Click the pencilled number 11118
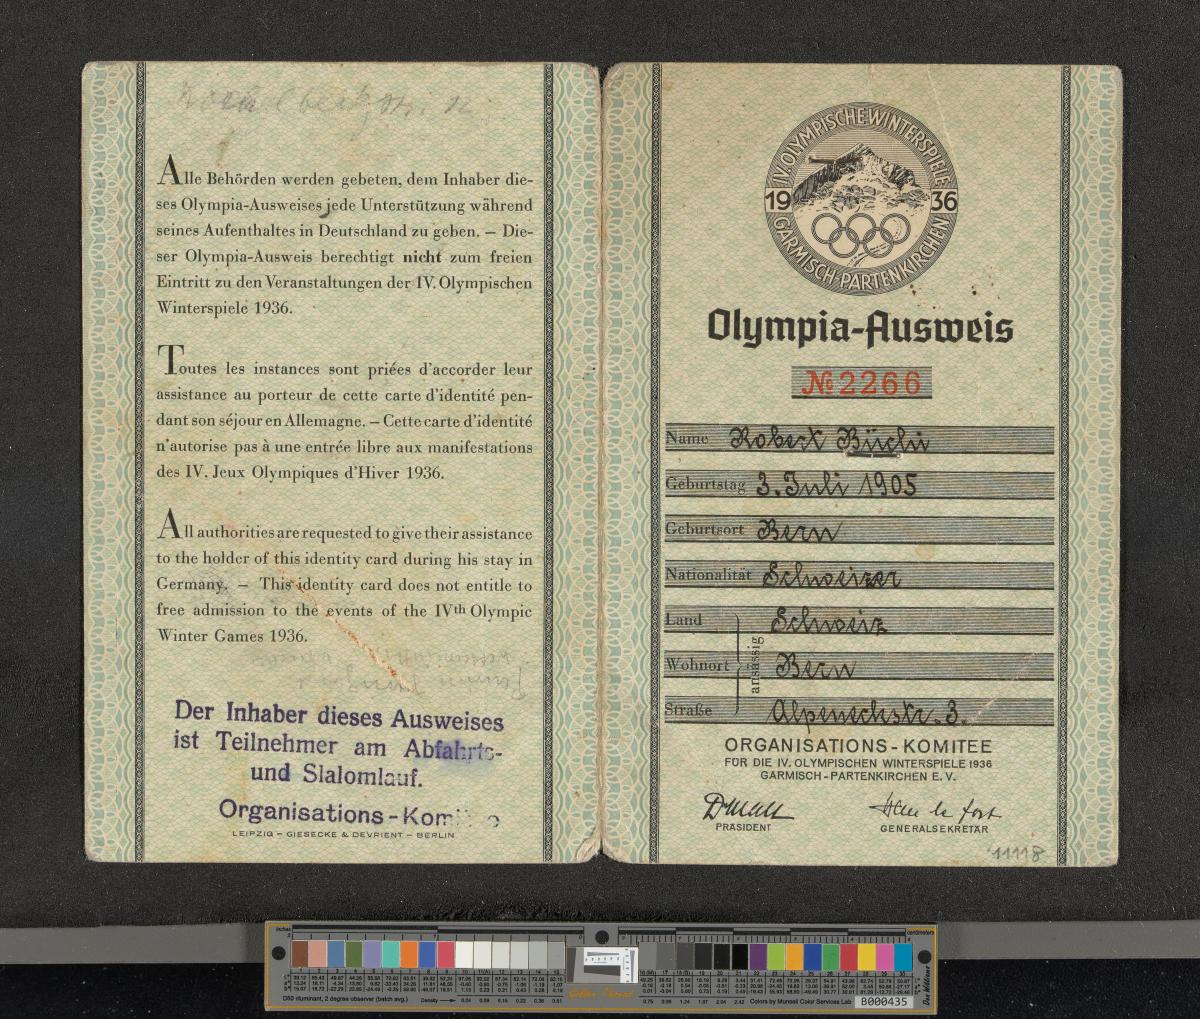The width and height of the screenshot is (1200, 1019). point(1017,854)
